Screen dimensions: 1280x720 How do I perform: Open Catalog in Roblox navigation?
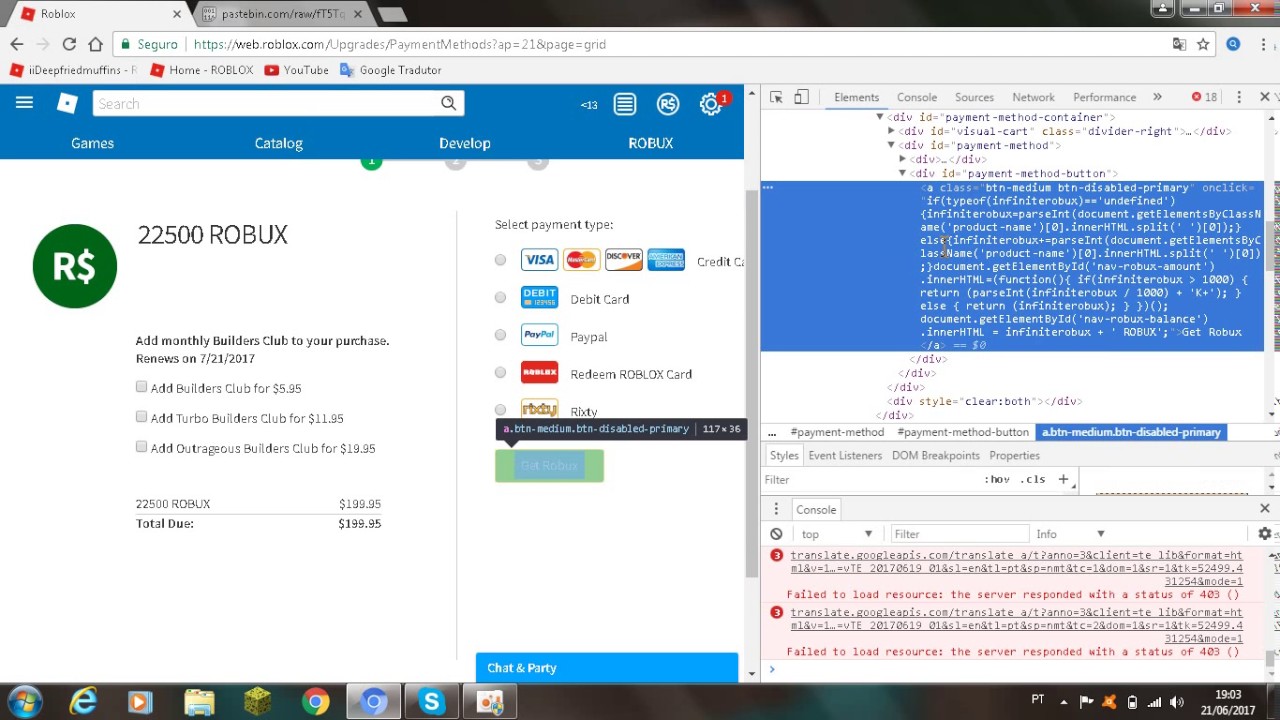coord(278,143)
